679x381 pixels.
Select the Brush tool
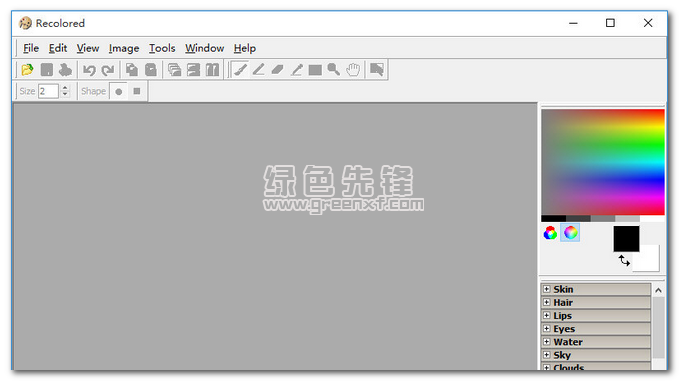pos(240,70)
